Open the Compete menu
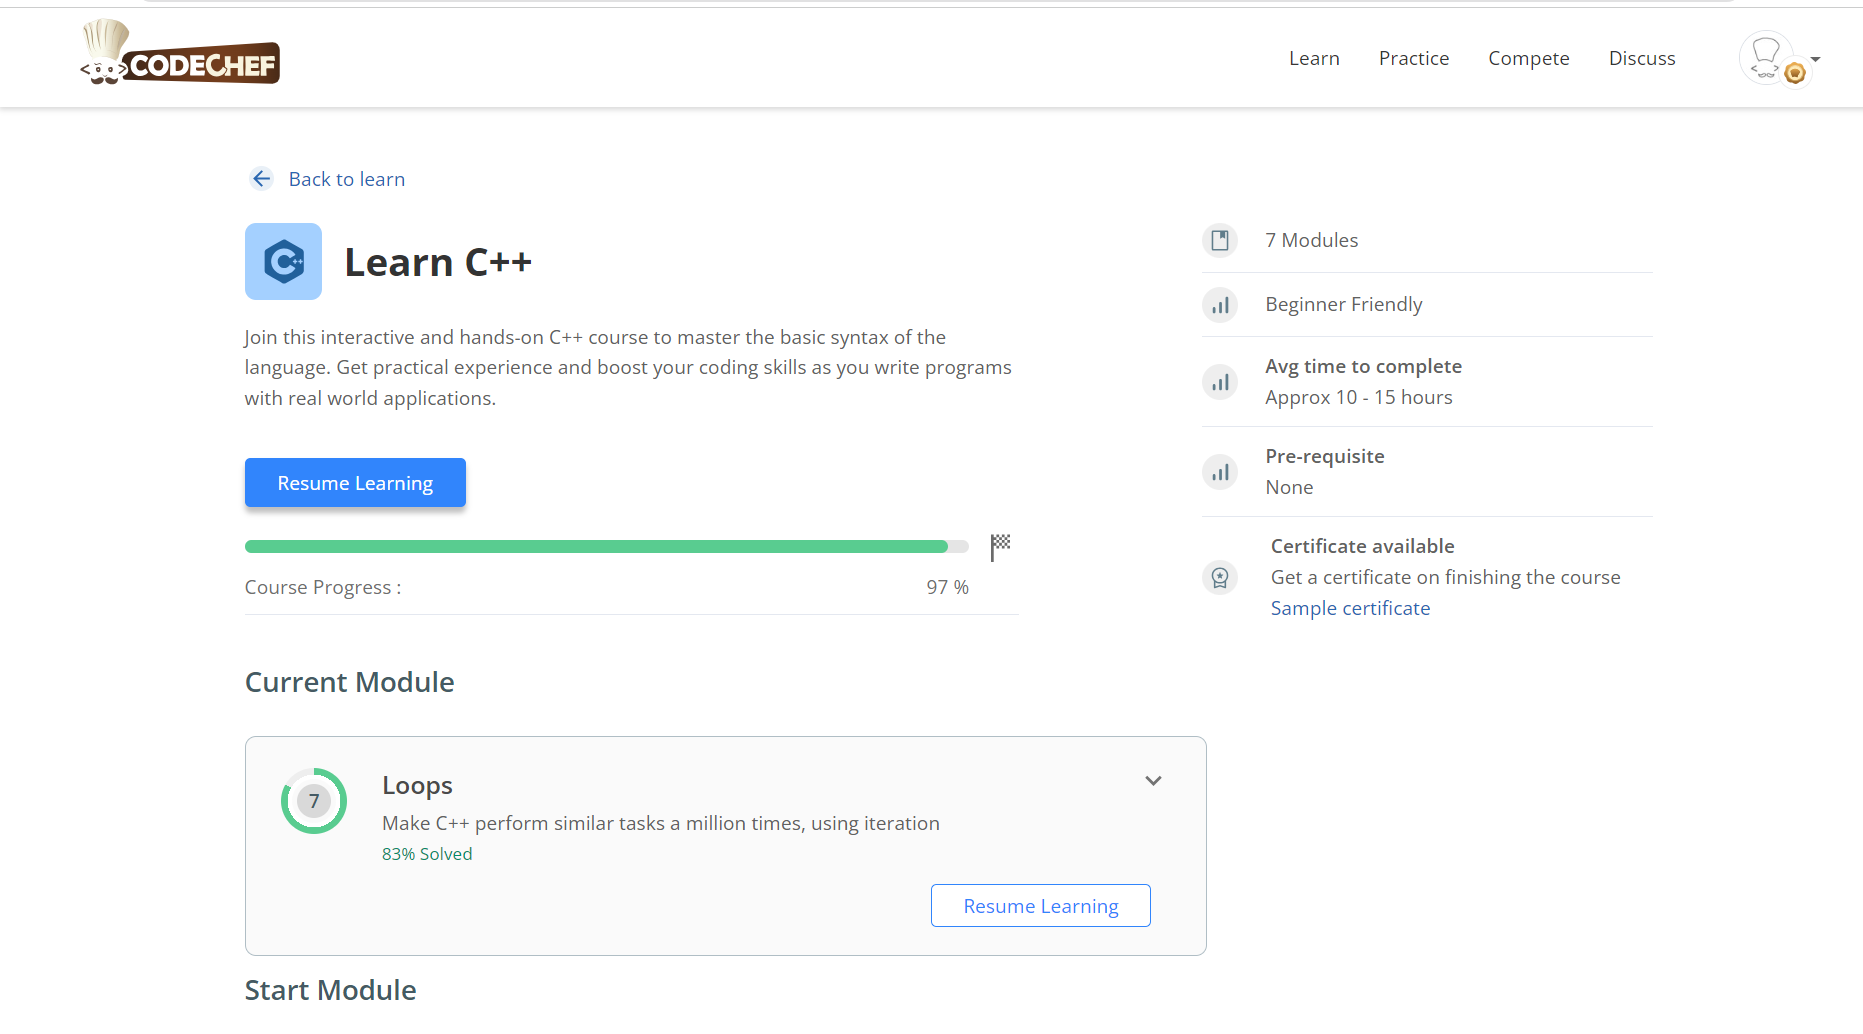Viewport: 1863px width, 1034px height. [x=1529, y=58]
